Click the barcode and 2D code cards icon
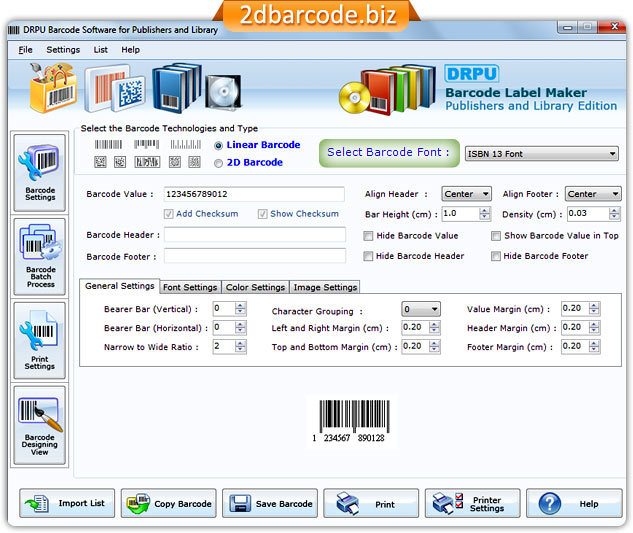 tap(114, 89)
